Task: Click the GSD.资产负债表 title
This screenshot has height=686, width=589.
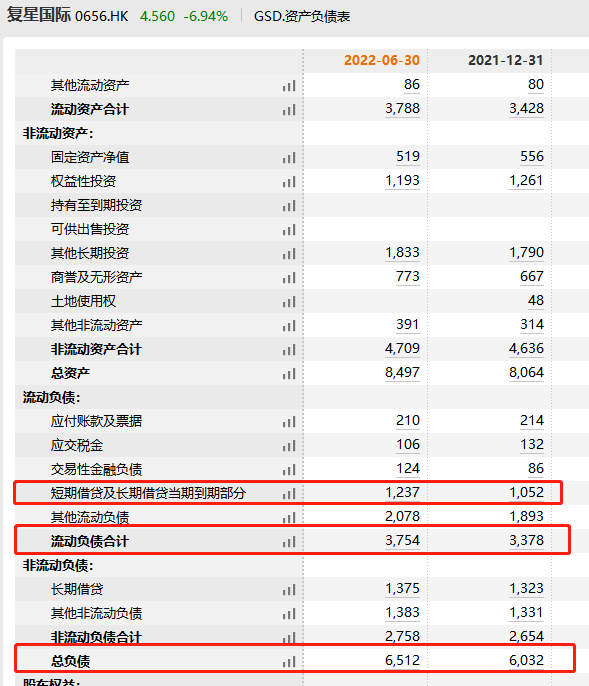Action: (302, 17)
